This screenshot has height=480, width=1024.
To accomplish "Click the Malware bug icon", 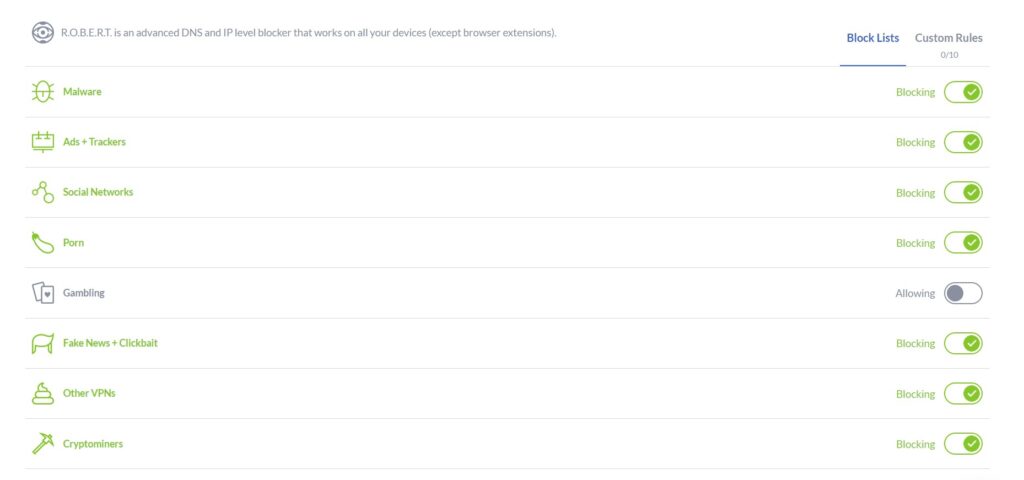I will (x=42, y=91).
